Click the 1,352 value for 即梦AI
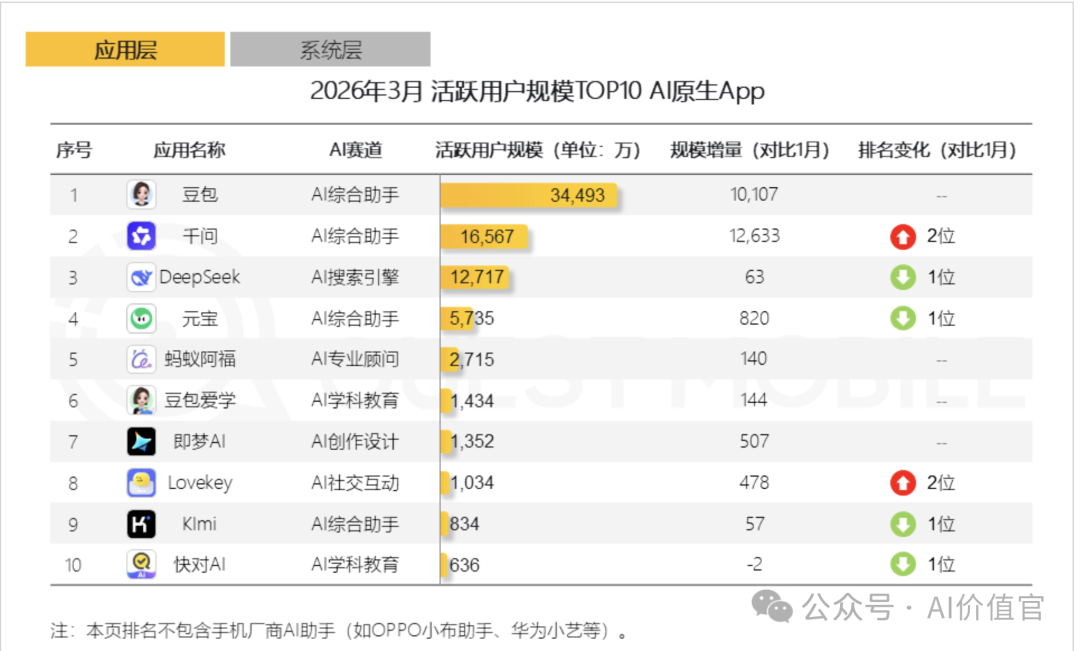Screen dimensions: 1080x651 click(472, 442)
